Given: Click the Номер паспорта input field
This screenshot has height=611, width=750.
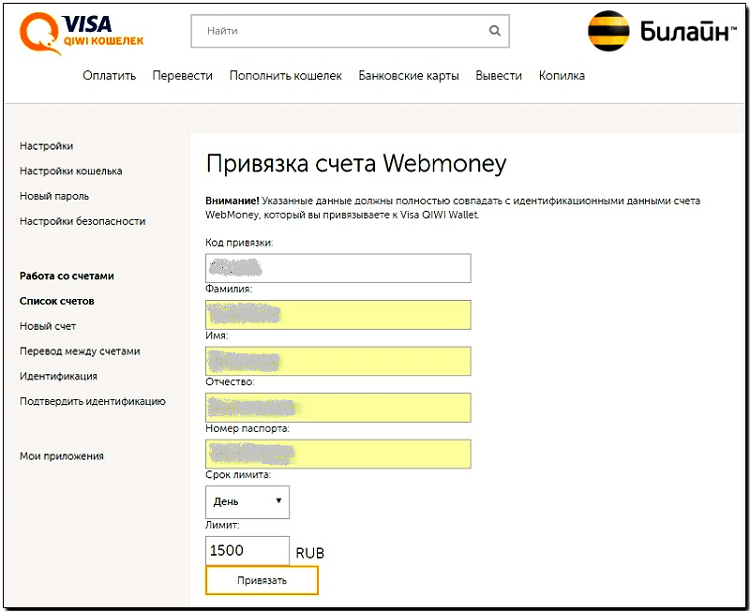Looking at the screenshot, I should (x=338, y=454).
